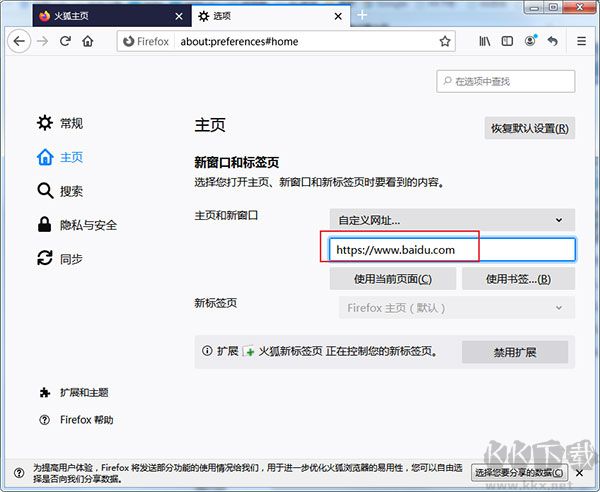This screenshot has height=492, width=600.
Task: Click the Forward arrow button
Action: [42, 41]
